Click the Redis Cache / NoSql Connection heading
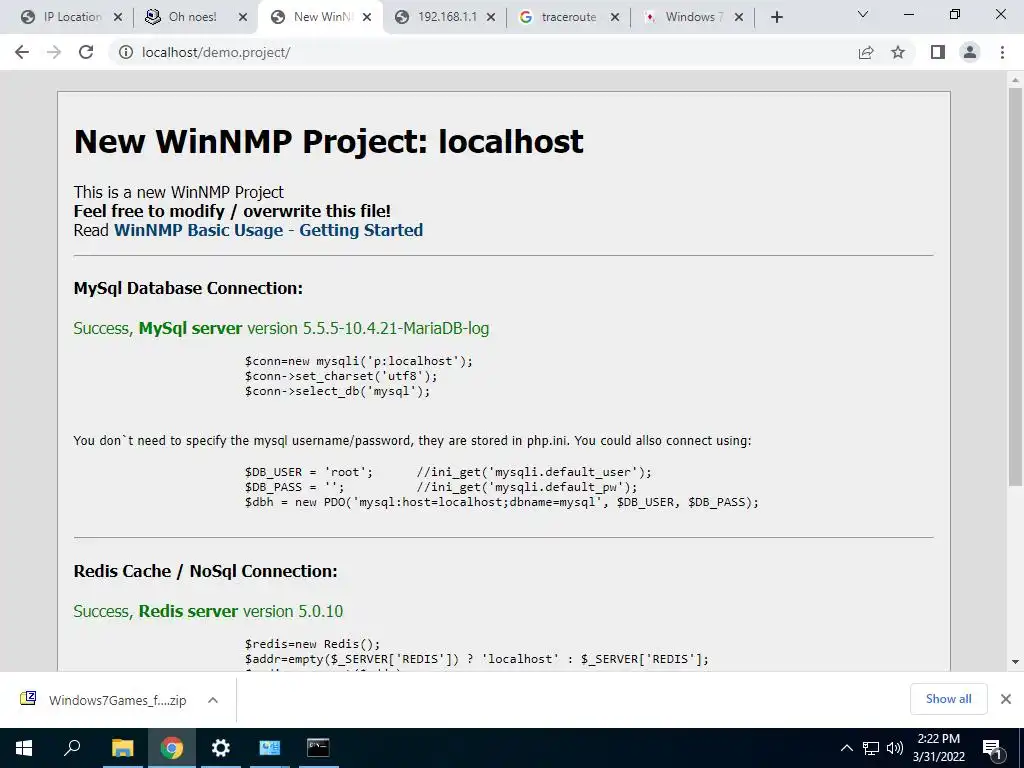Viewport: 1024px width, 768px height. [x=206, y=571]
